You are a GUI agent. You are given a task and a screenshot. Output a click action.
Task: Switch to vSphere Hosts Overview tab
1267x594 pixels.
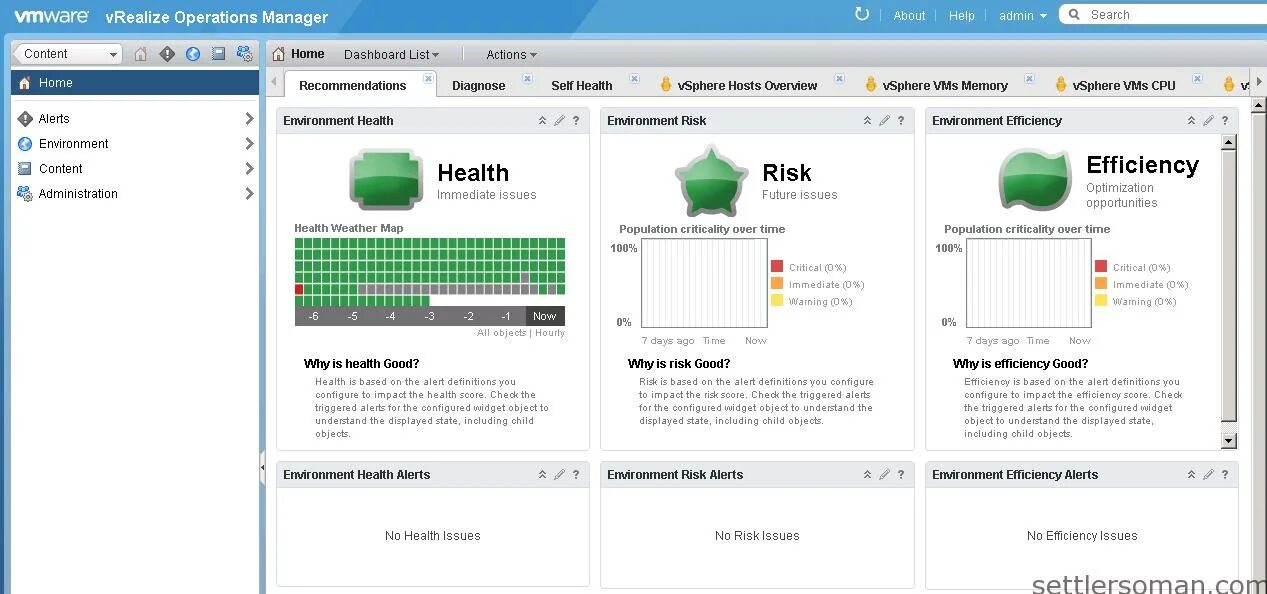tap(738, 85)
